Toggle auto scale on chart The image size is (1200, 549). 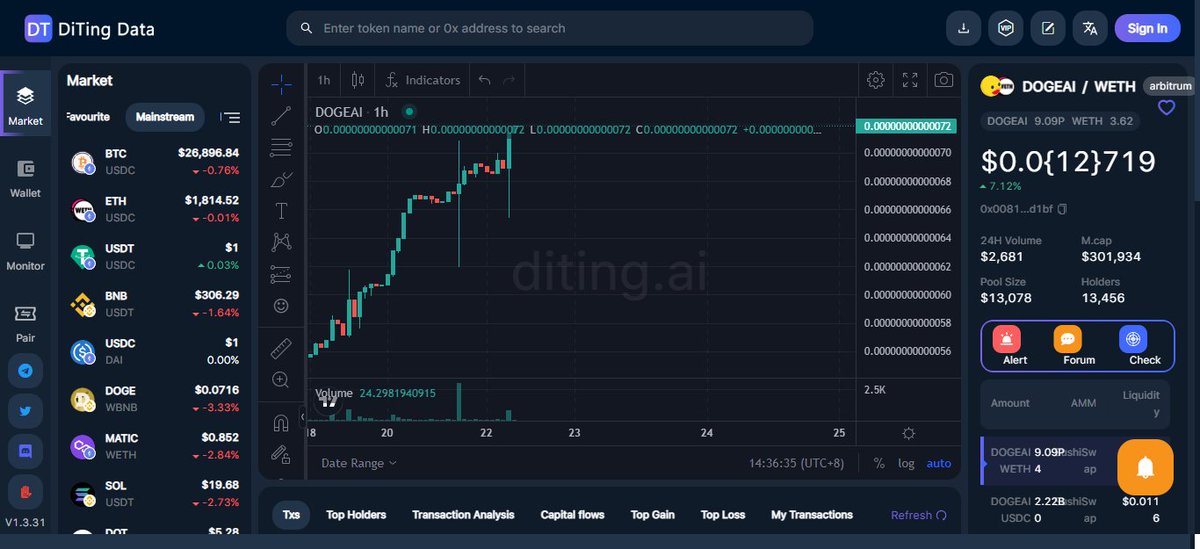(x=939, y=463)
